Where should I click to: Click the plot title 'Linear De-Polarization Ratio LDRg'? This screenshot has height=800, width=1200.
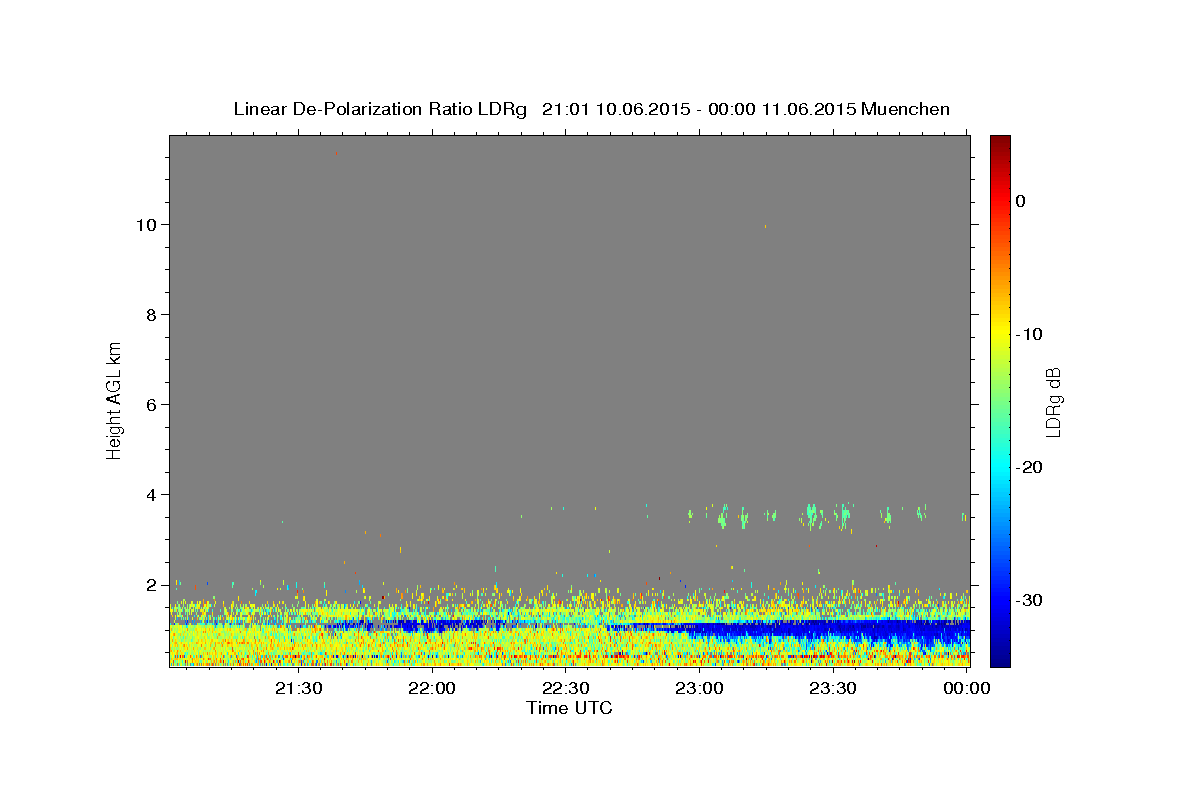pos(379,109)
